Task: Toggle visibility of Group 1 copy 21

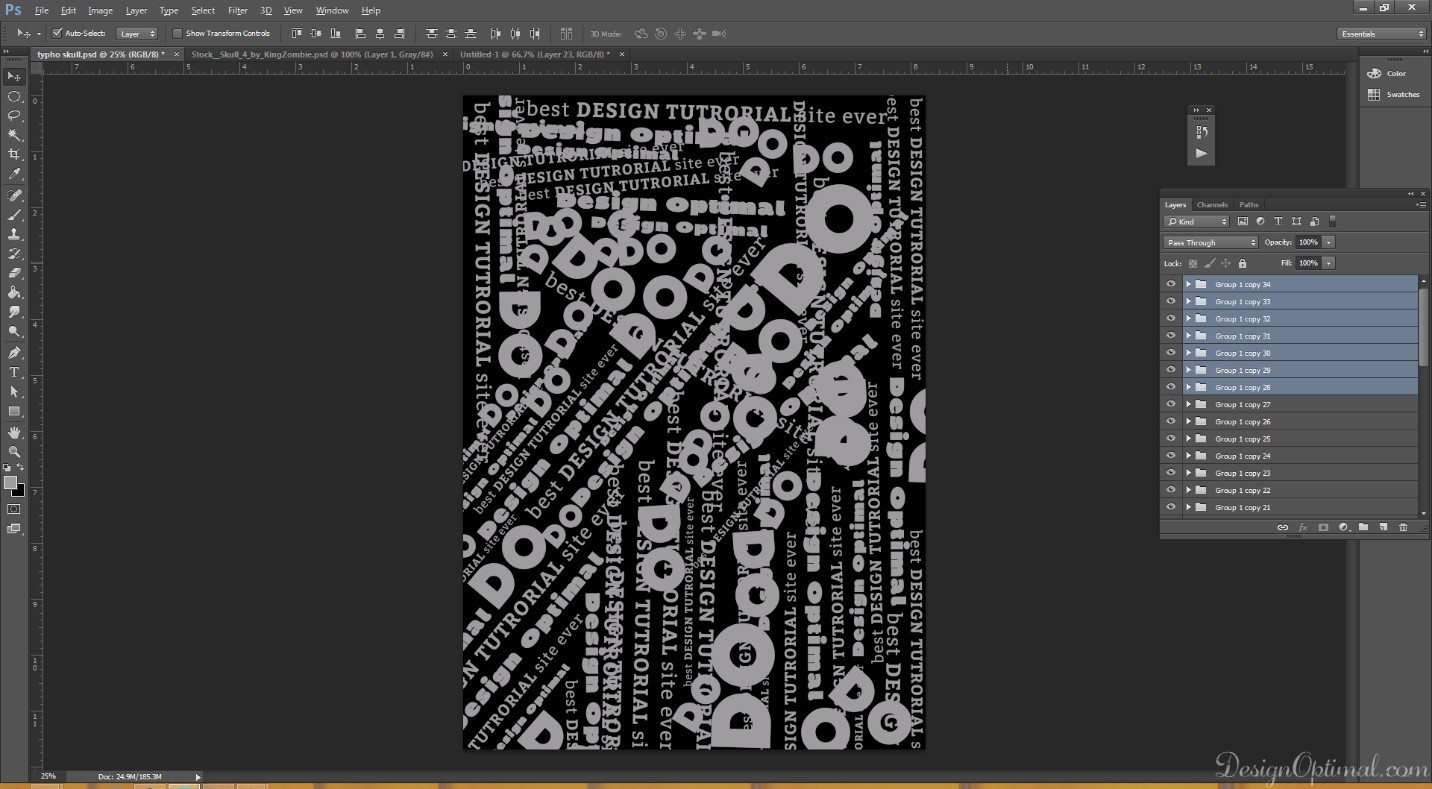Action: click(x=1171, y=507)
